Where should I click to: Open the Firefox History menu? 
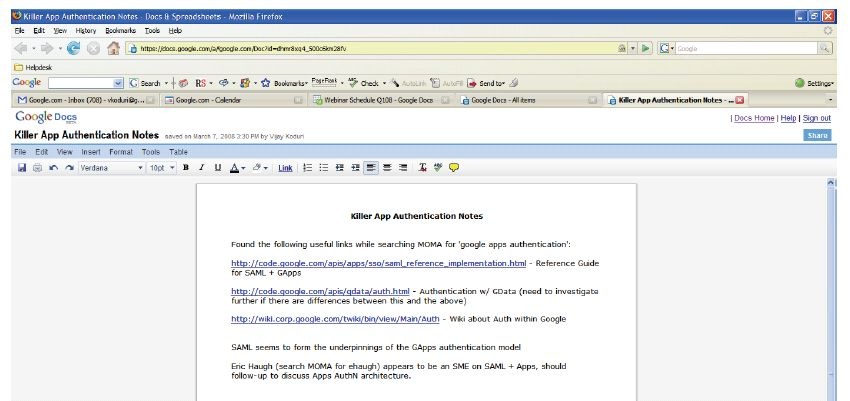[86, 31]
